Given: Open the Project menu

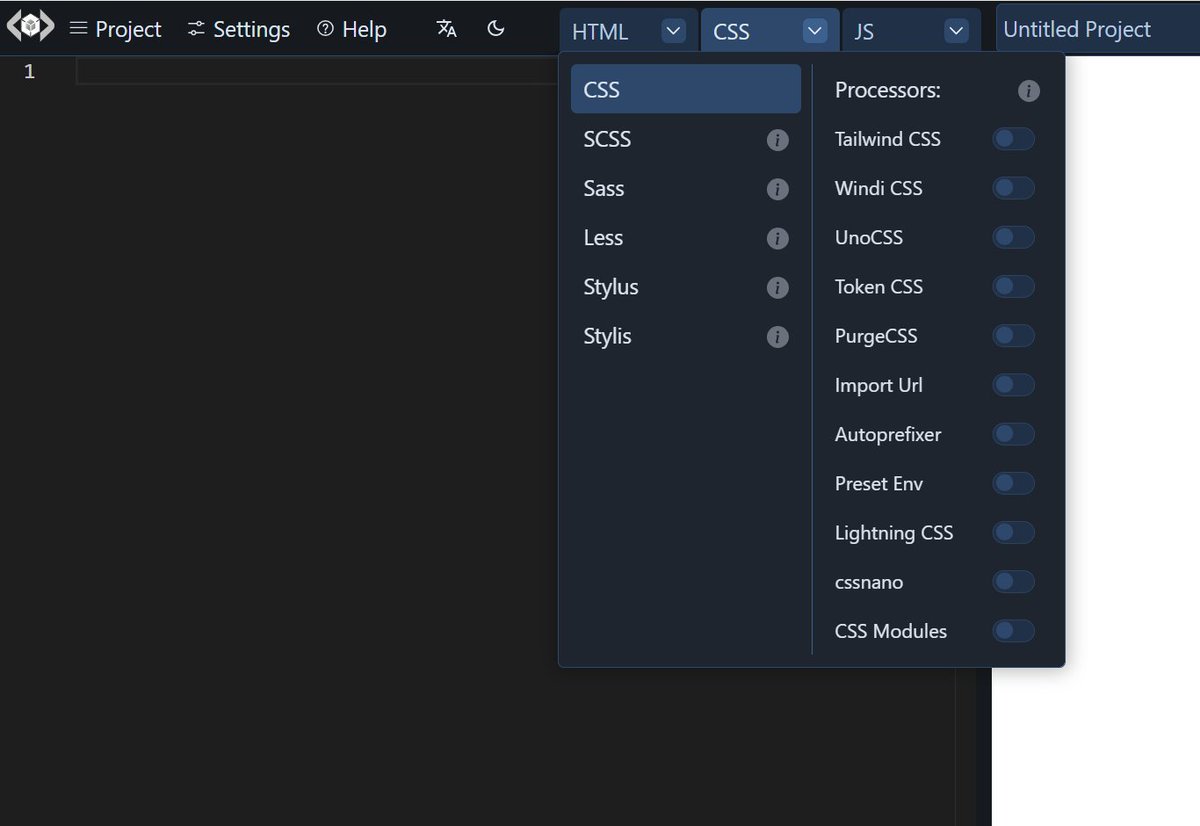Looking at the screenshot, I should coord(116,29).
